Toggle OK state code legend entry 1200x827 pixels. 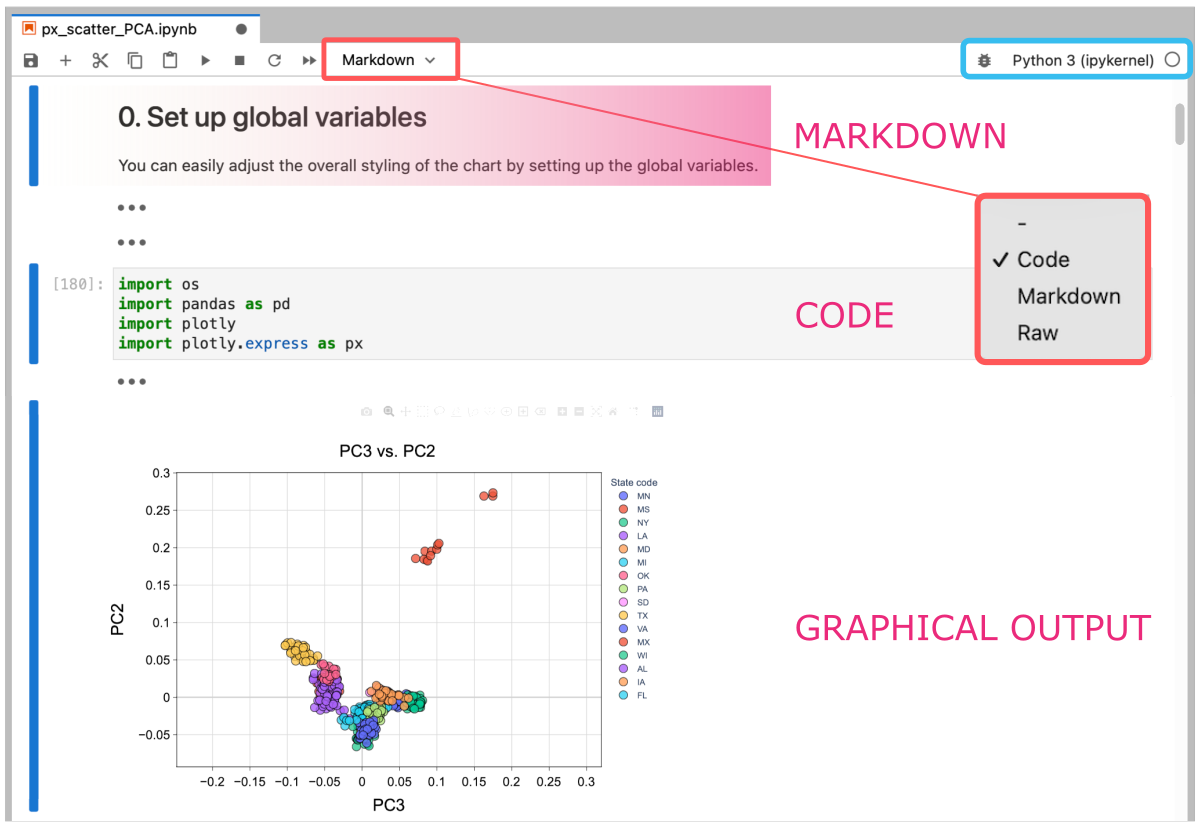[x=634, y=576]
